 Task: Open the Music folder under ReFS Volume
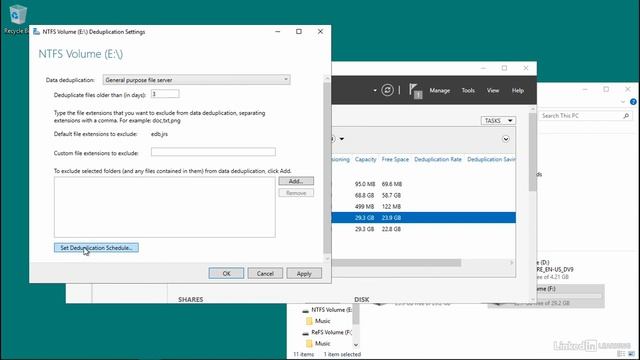coord(318,344)
